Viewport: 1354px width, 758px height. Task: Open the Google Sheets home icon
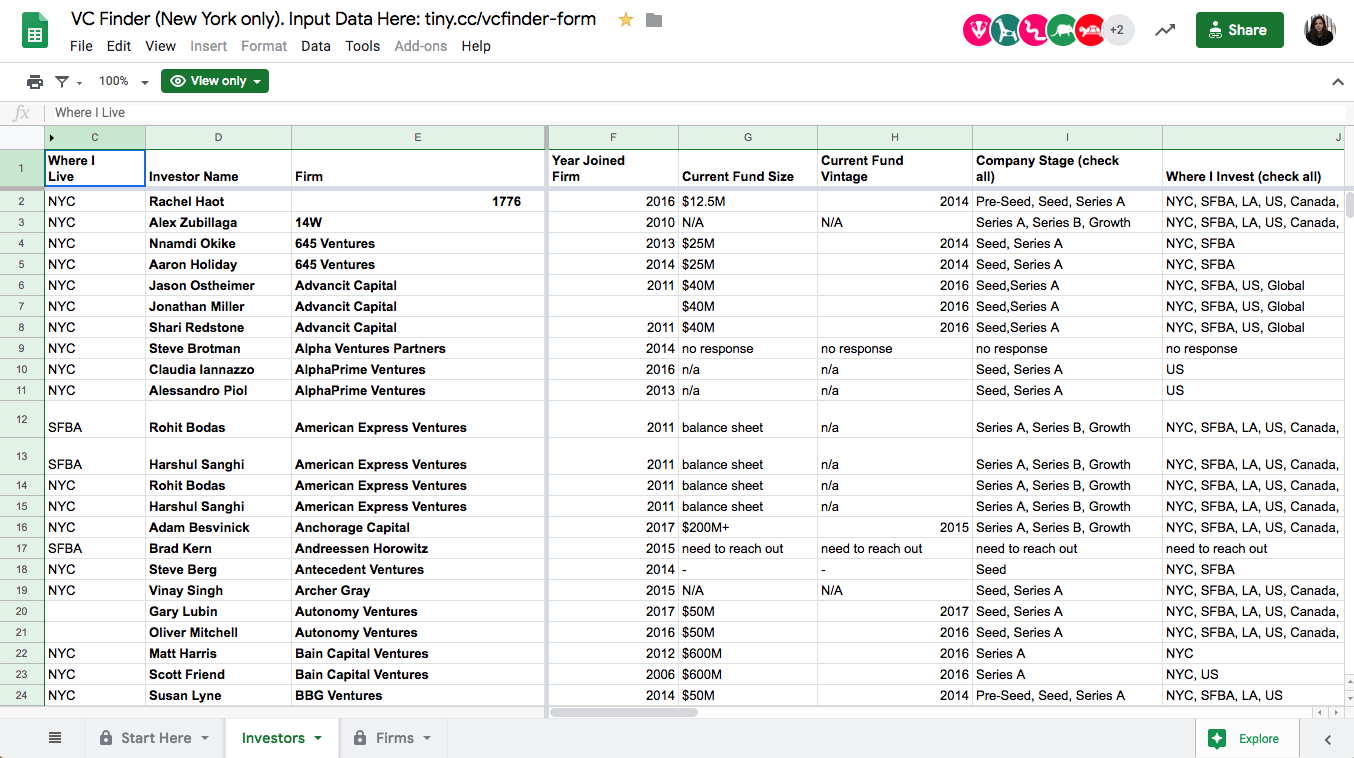click(35, 31)
